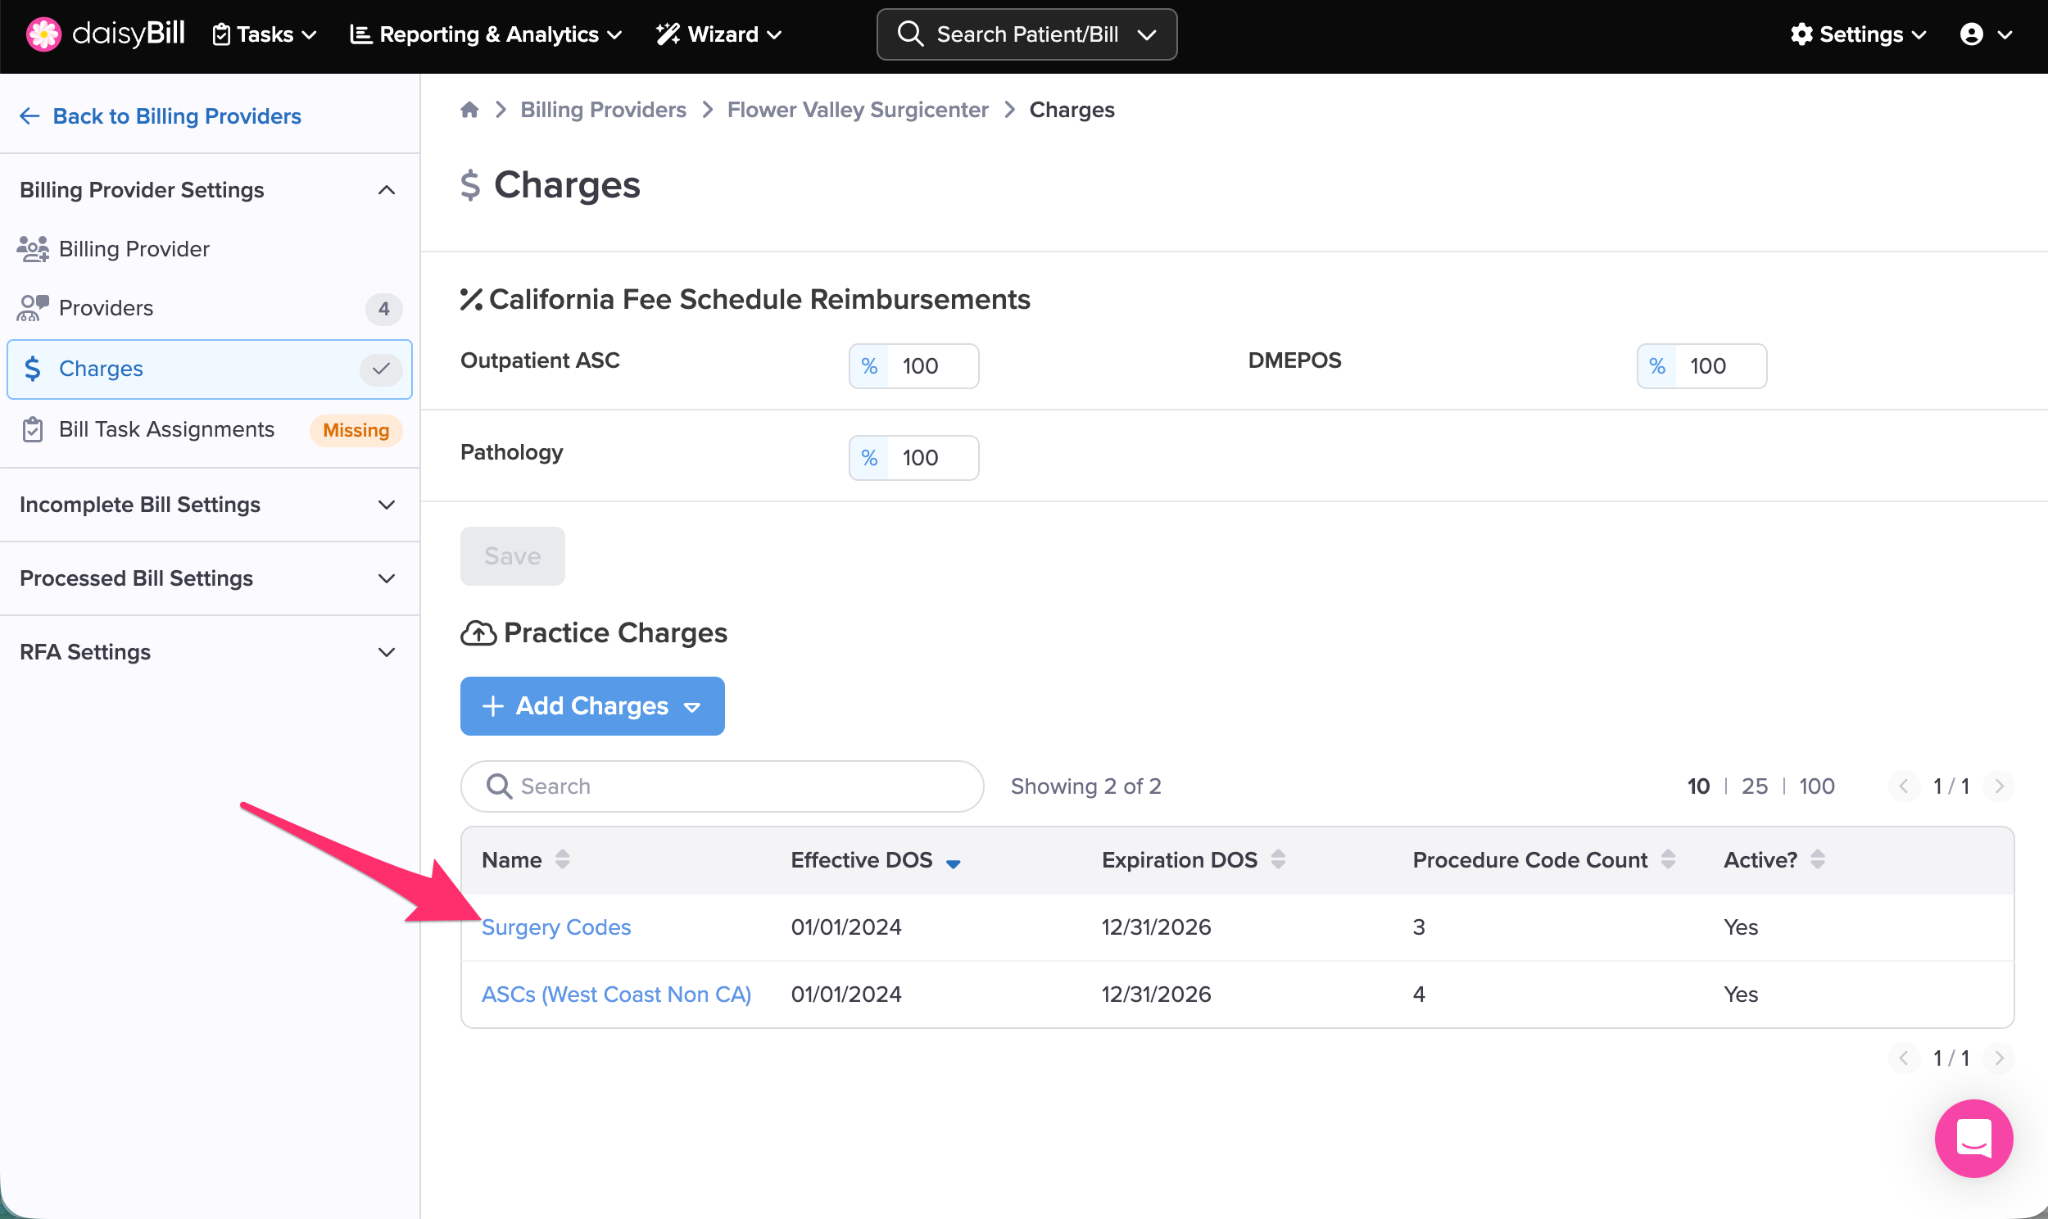Click the home breadcrumb icon
This screenshot has height=1219, width=2048.
pos(469,110)
